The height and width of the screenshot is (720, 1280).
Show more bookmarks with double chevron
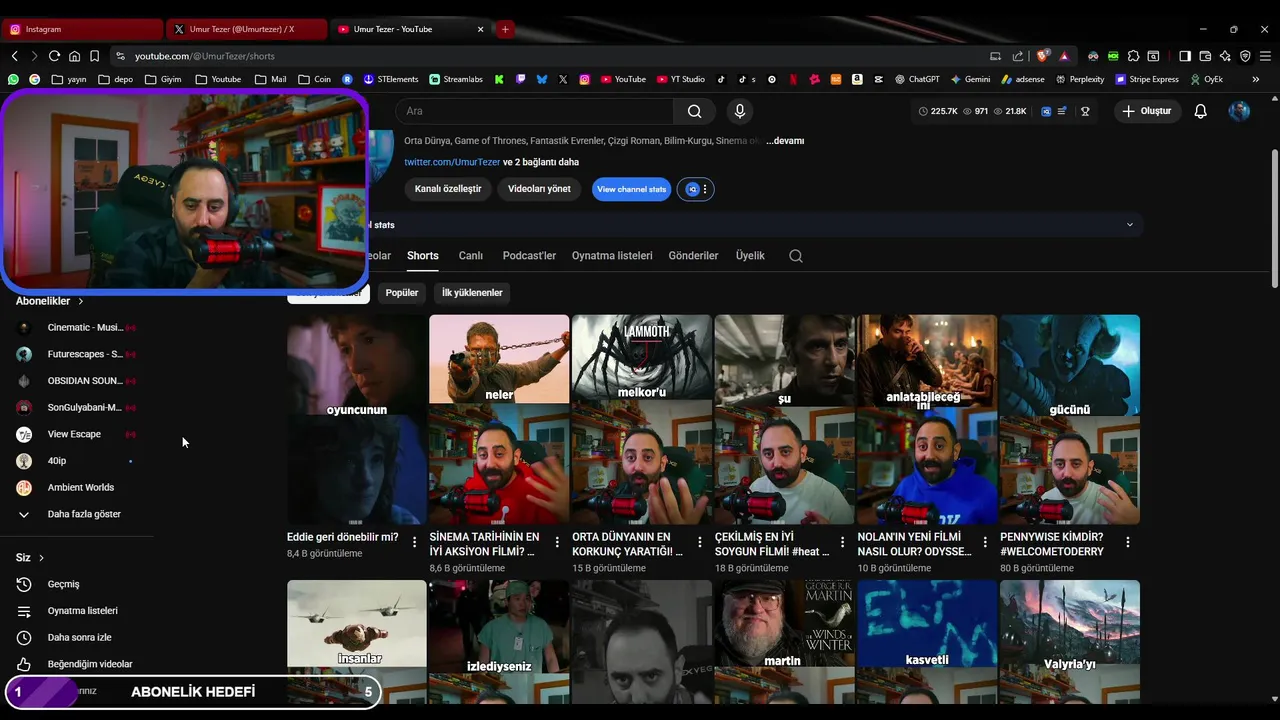click(x=1256, y=79)
